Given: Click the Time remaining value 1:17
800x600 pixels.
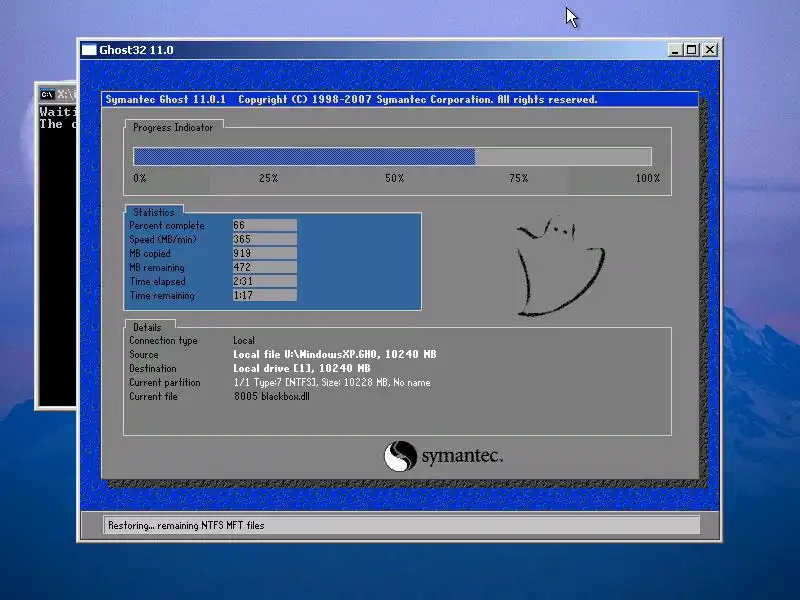Looking at the screenshot, I should click(265, 295).
